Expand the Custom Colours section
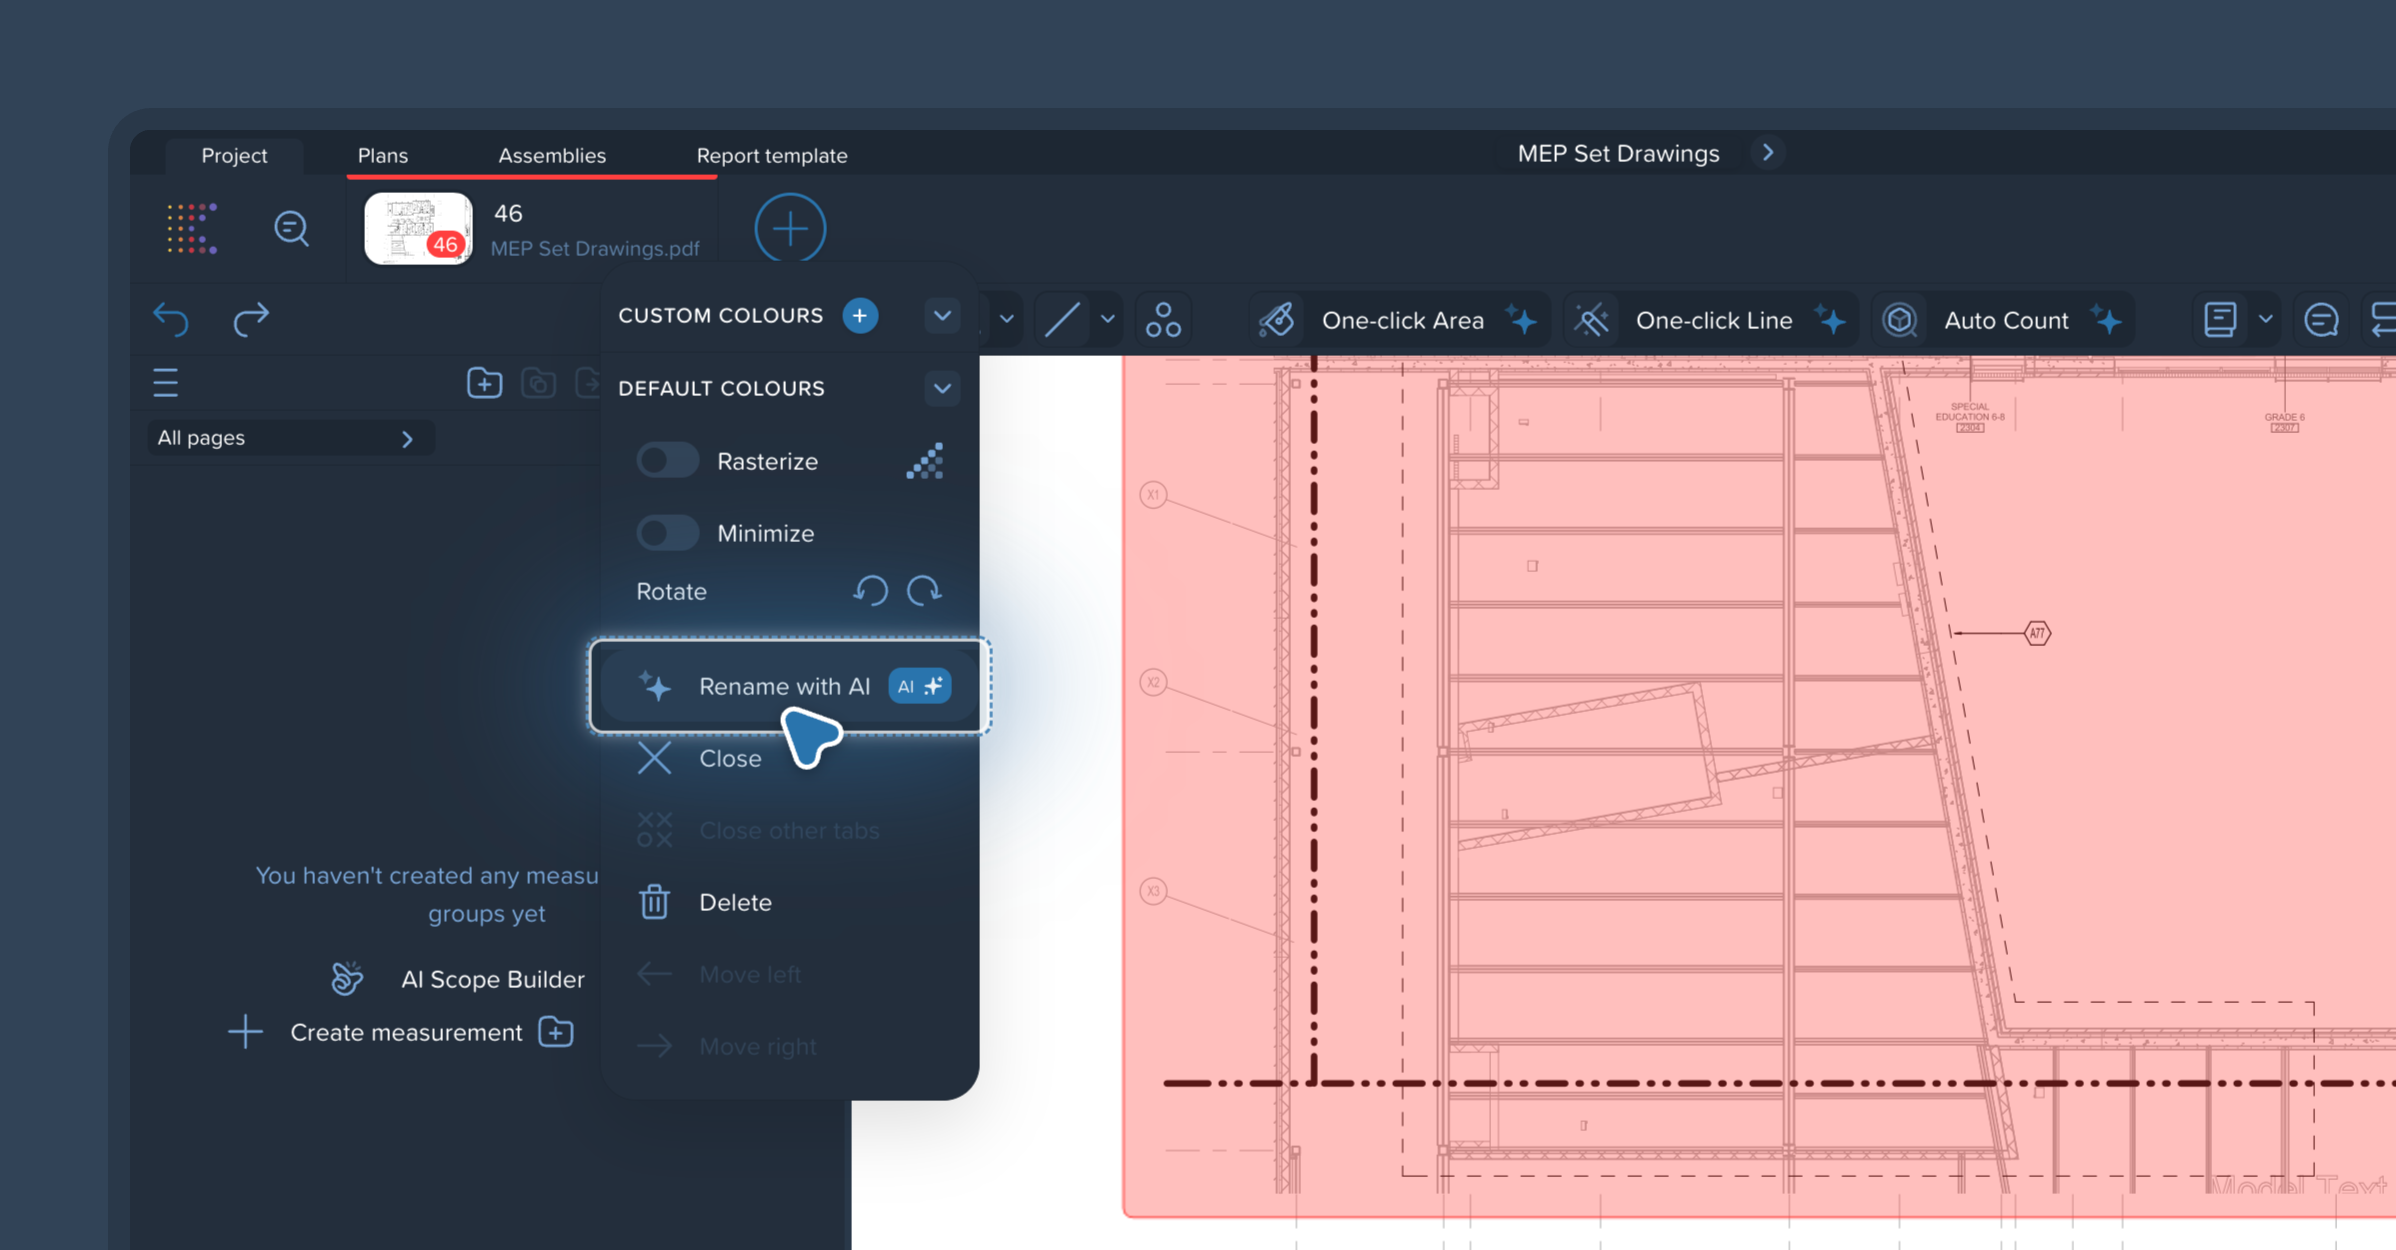2396x1250 pixels. tap(941, 316)
